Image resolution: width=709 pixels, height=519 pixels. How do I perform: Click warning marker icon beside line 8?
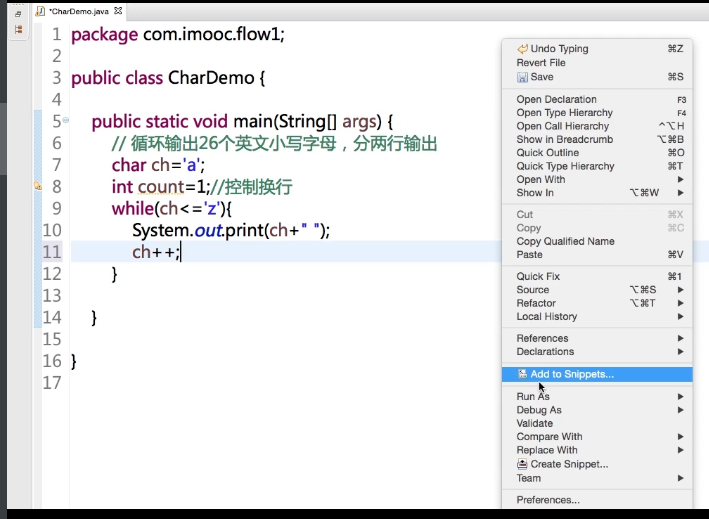click(38, 187)
